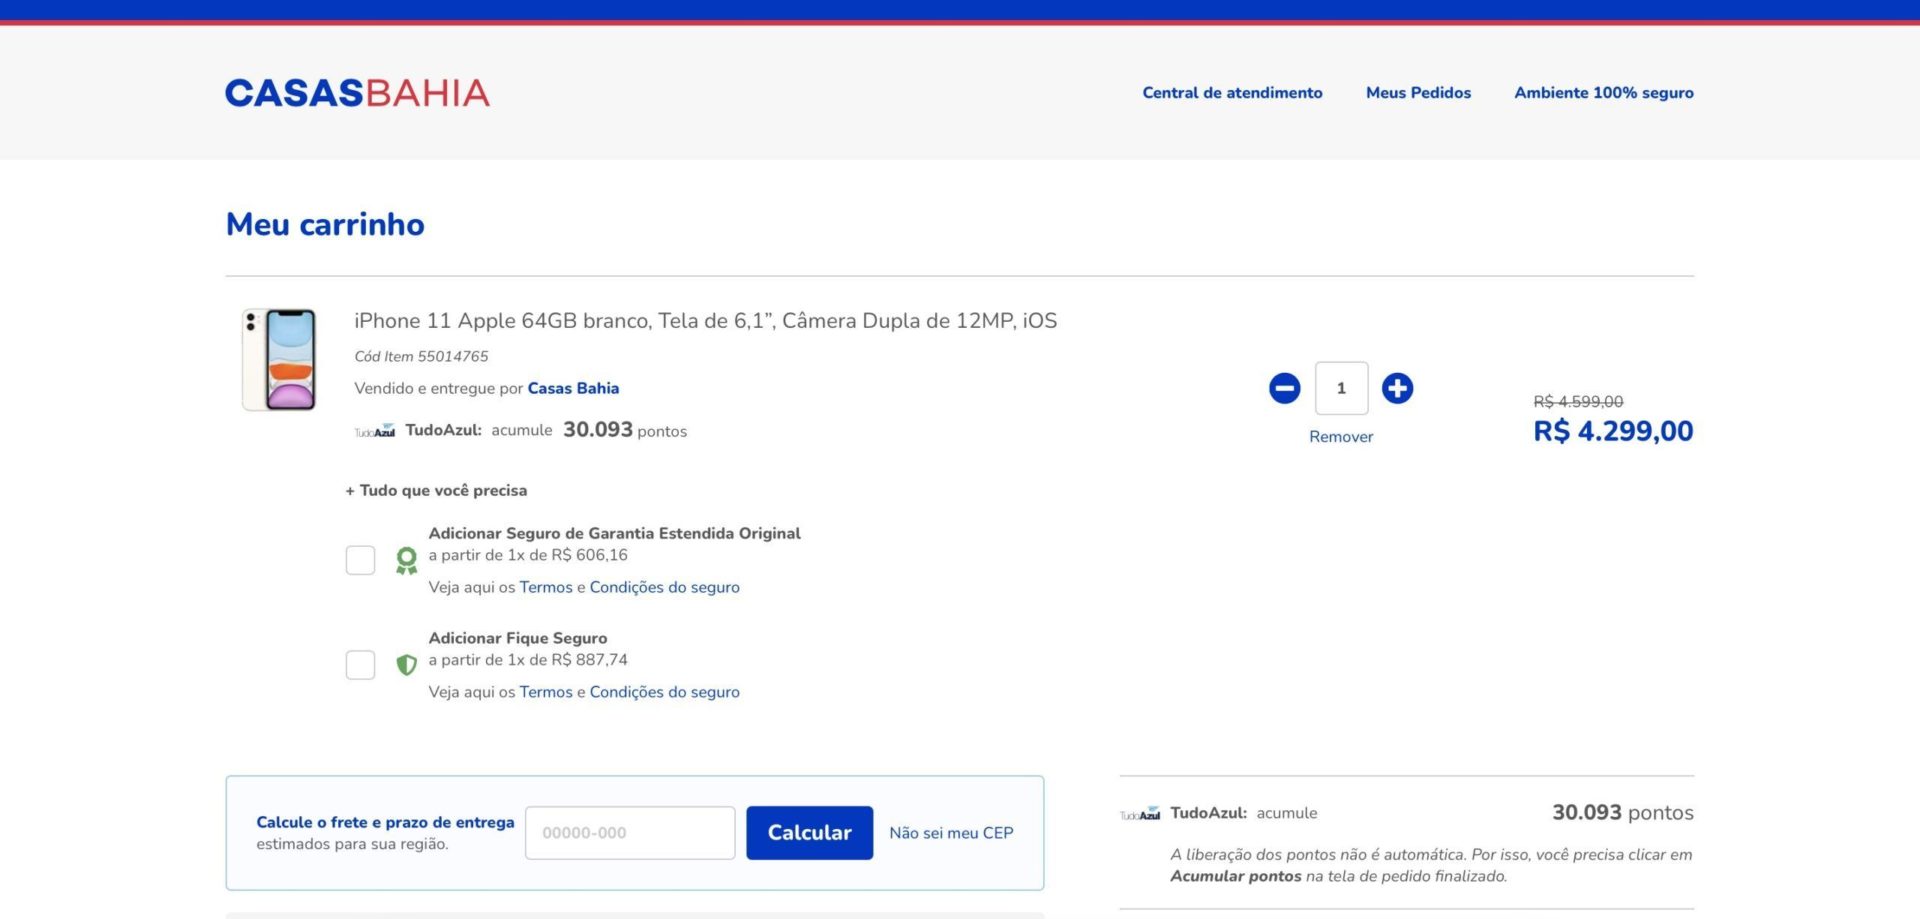Click the price R$ 4.299,00
The height and width of the screenshot is (919, 1920).
pos(1613,431)
